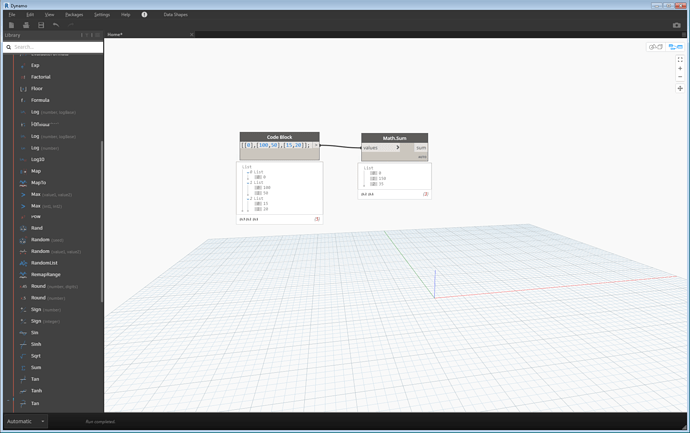Open the Packages menu

(x=74, y=15)
